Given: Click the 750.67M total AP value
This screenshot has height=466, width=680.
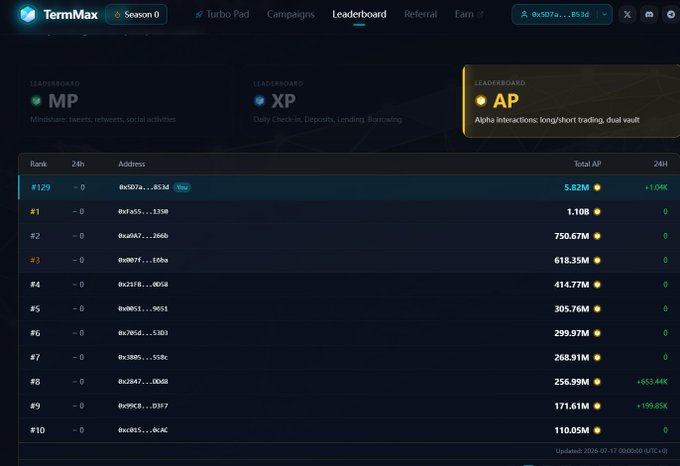Looking at the screenshot, I should (x=572, y=236).
